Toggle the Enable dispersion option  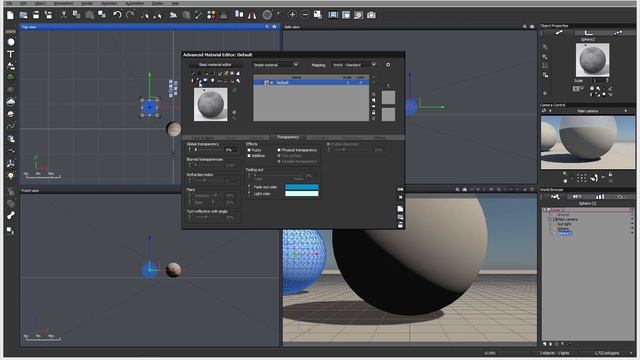(x=328, y=144)
